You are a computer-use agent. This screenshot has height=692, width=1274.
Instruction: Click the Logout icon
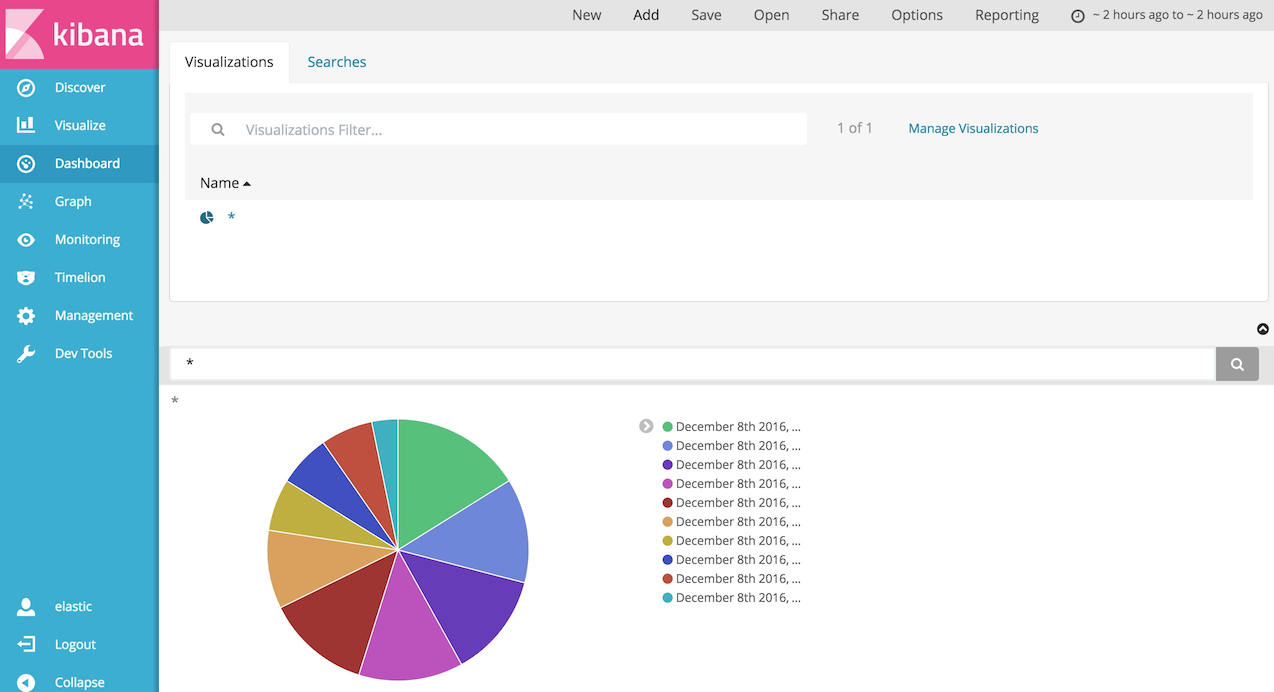pyautogui.click(x=26, y=644)
